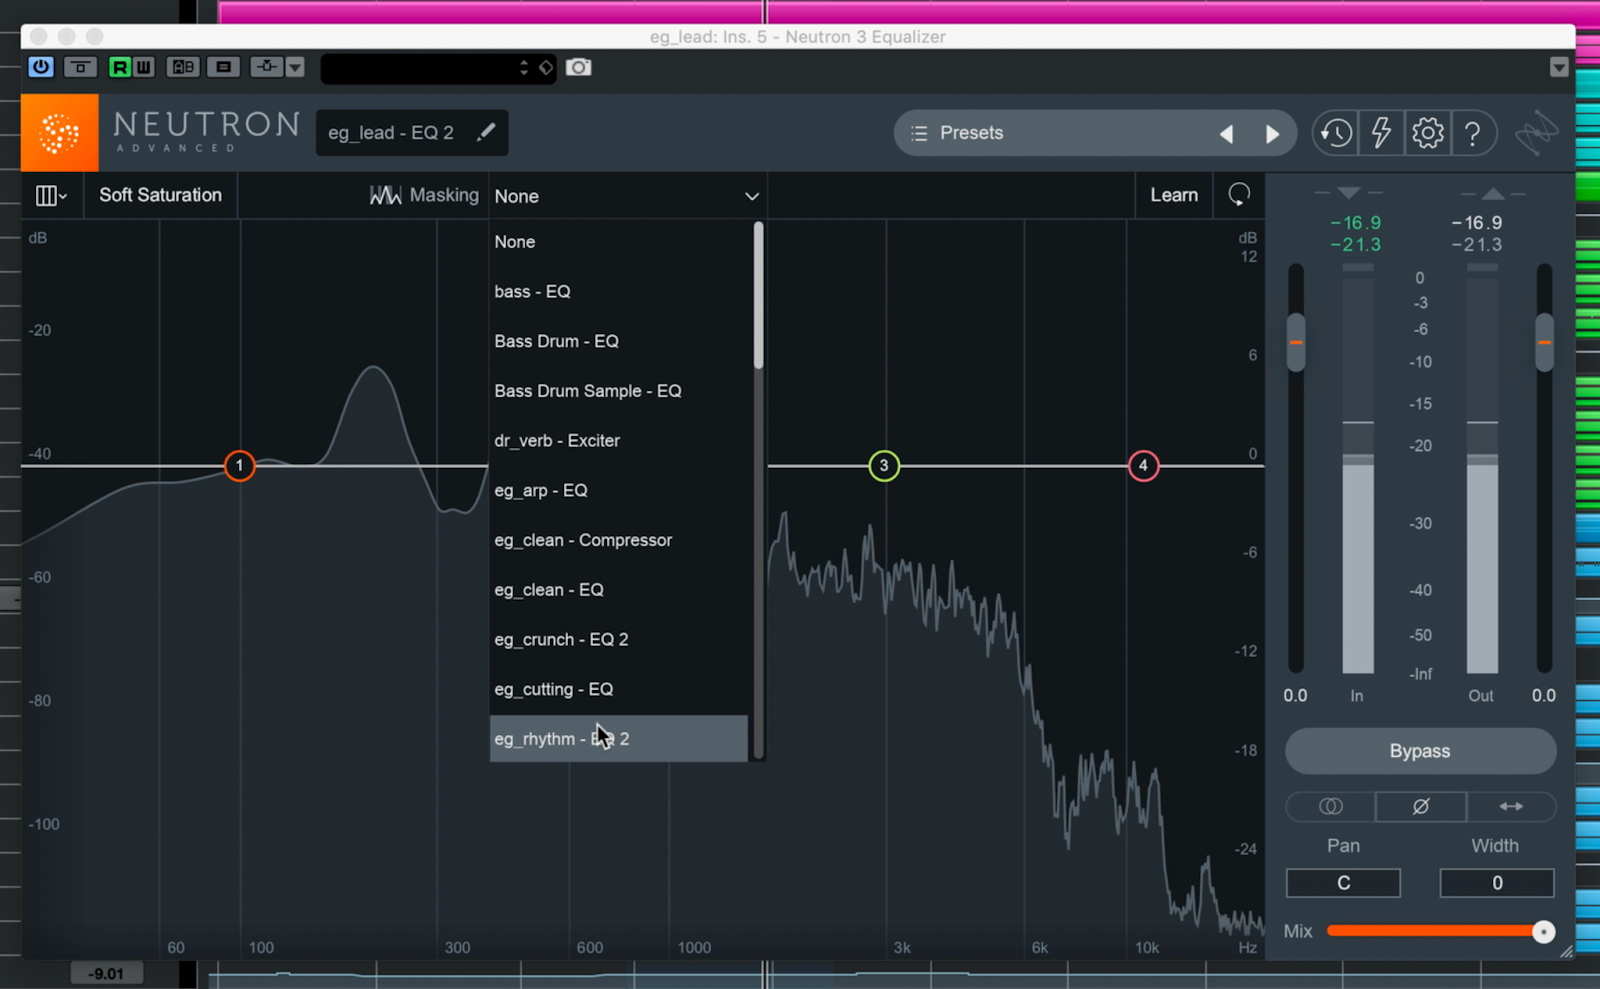Viewport: 1600px width, 989px height.
Task: Rename instance with the pencil icon
Action: click(x=486, y=132)
